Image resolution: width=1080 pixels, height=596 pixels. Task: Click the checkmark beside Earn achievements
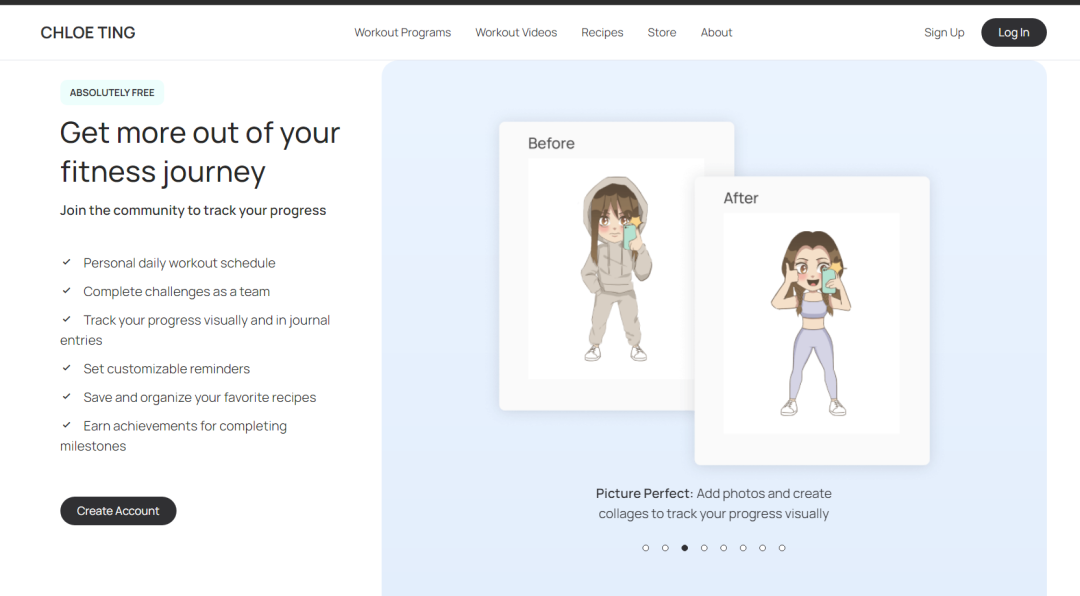67,425
